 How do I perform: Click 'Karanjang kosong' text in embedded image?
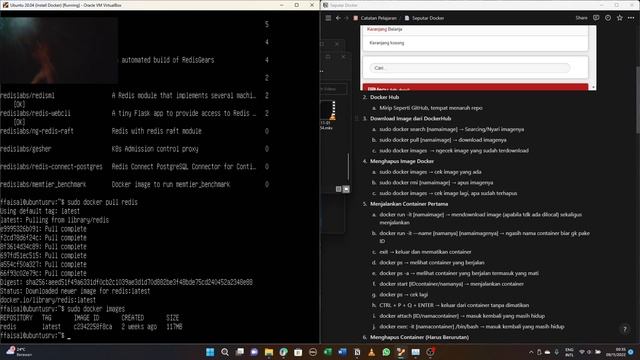click(387, 43)
